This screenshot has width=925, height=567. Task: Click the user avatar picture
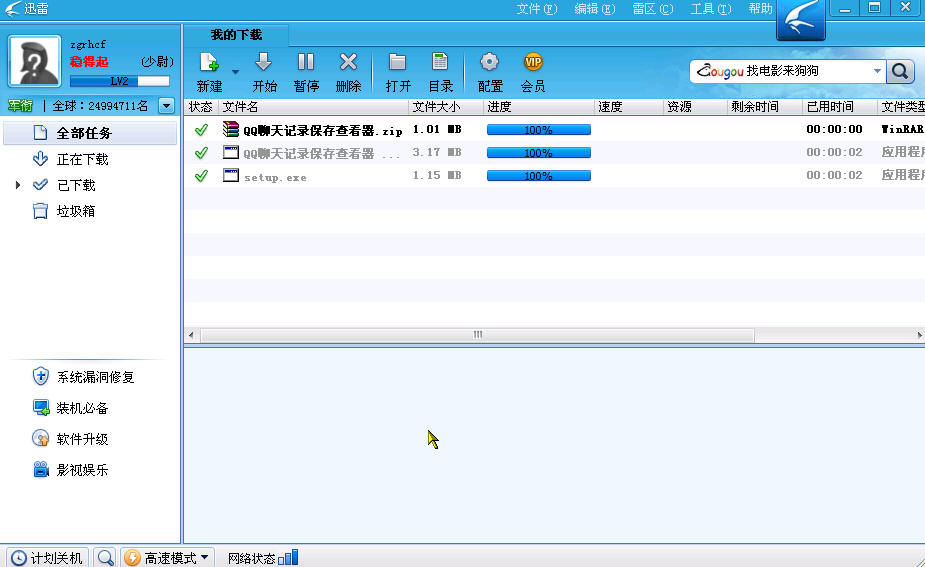point(34,61)
